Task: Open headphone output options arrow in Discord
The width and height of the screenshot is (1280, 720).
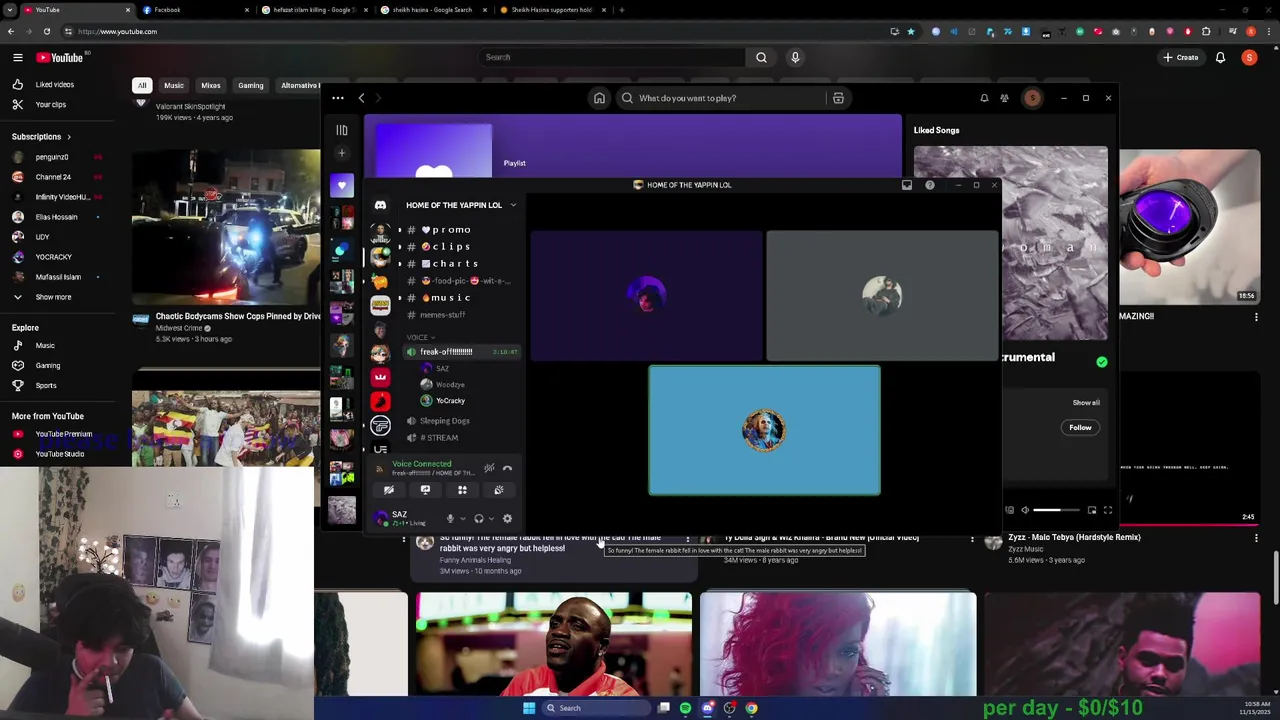Action: (491, 519)
